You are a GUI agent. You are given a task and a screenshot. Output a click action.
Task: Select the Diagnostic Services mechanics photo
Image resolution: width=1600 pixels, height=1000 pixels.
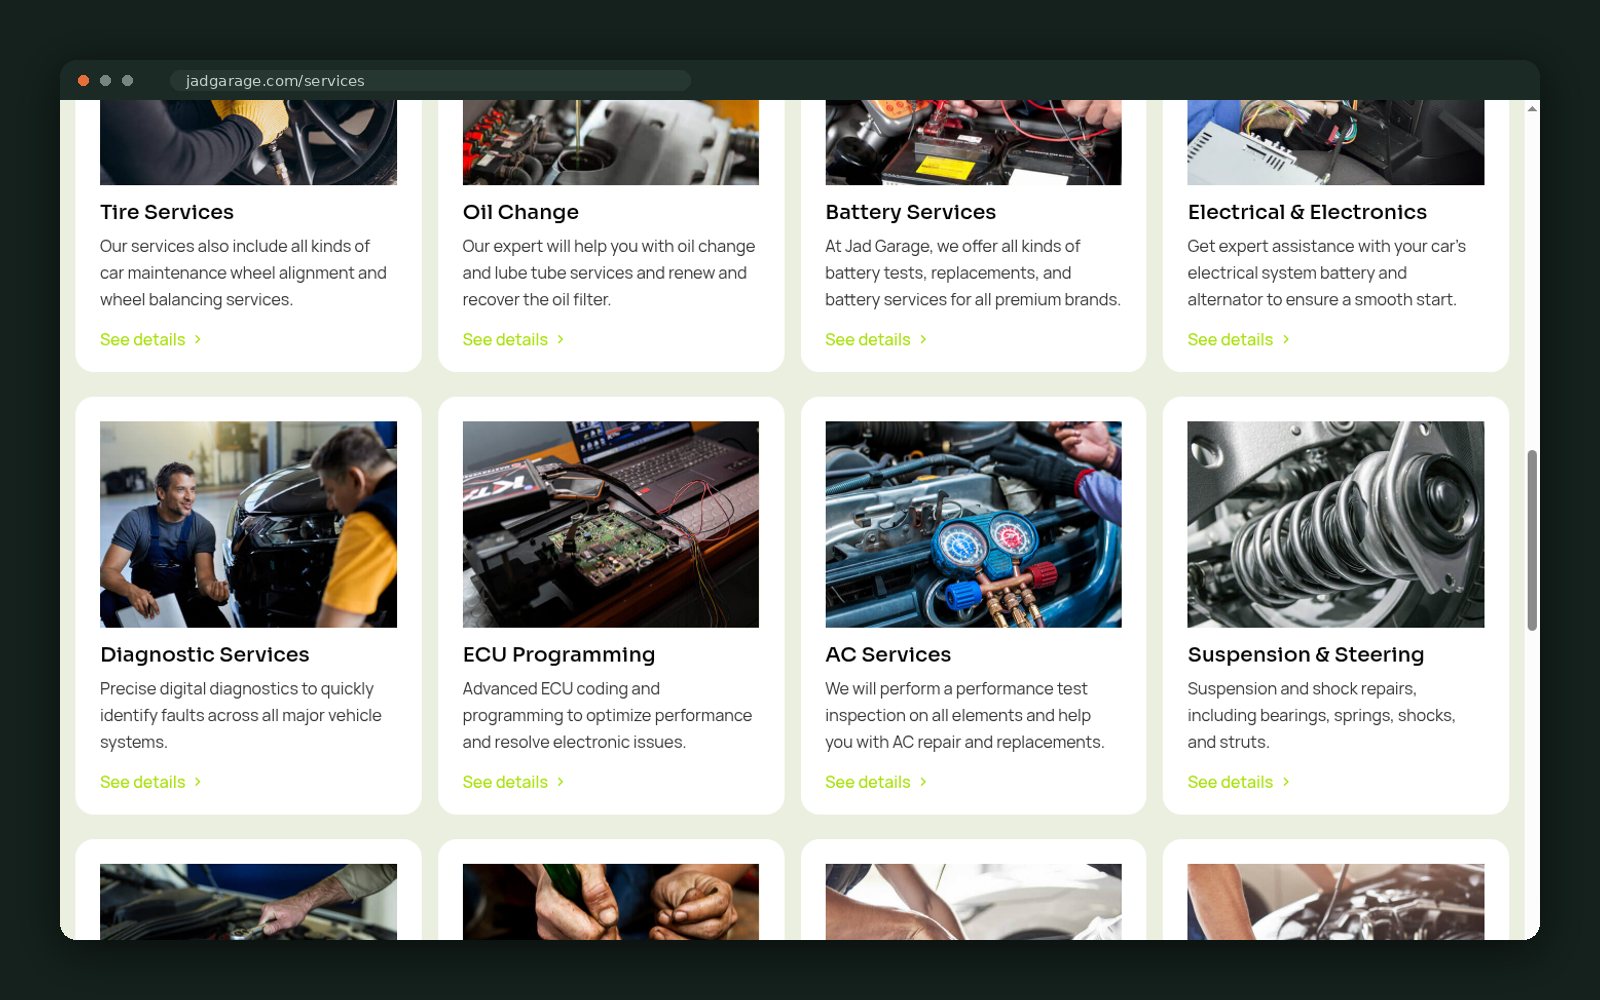[248, 524]
